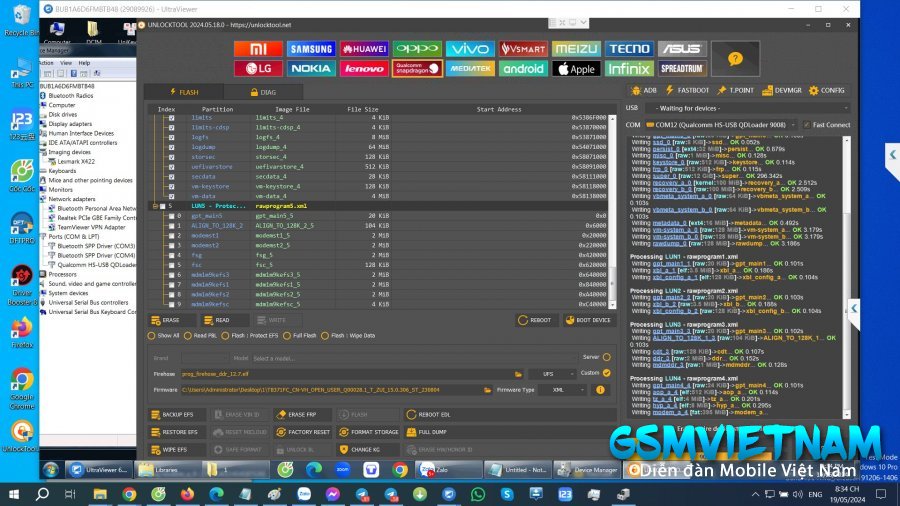Open ADB tools
Viewport: 900px width, 506px height.
[x=643, y=91]
